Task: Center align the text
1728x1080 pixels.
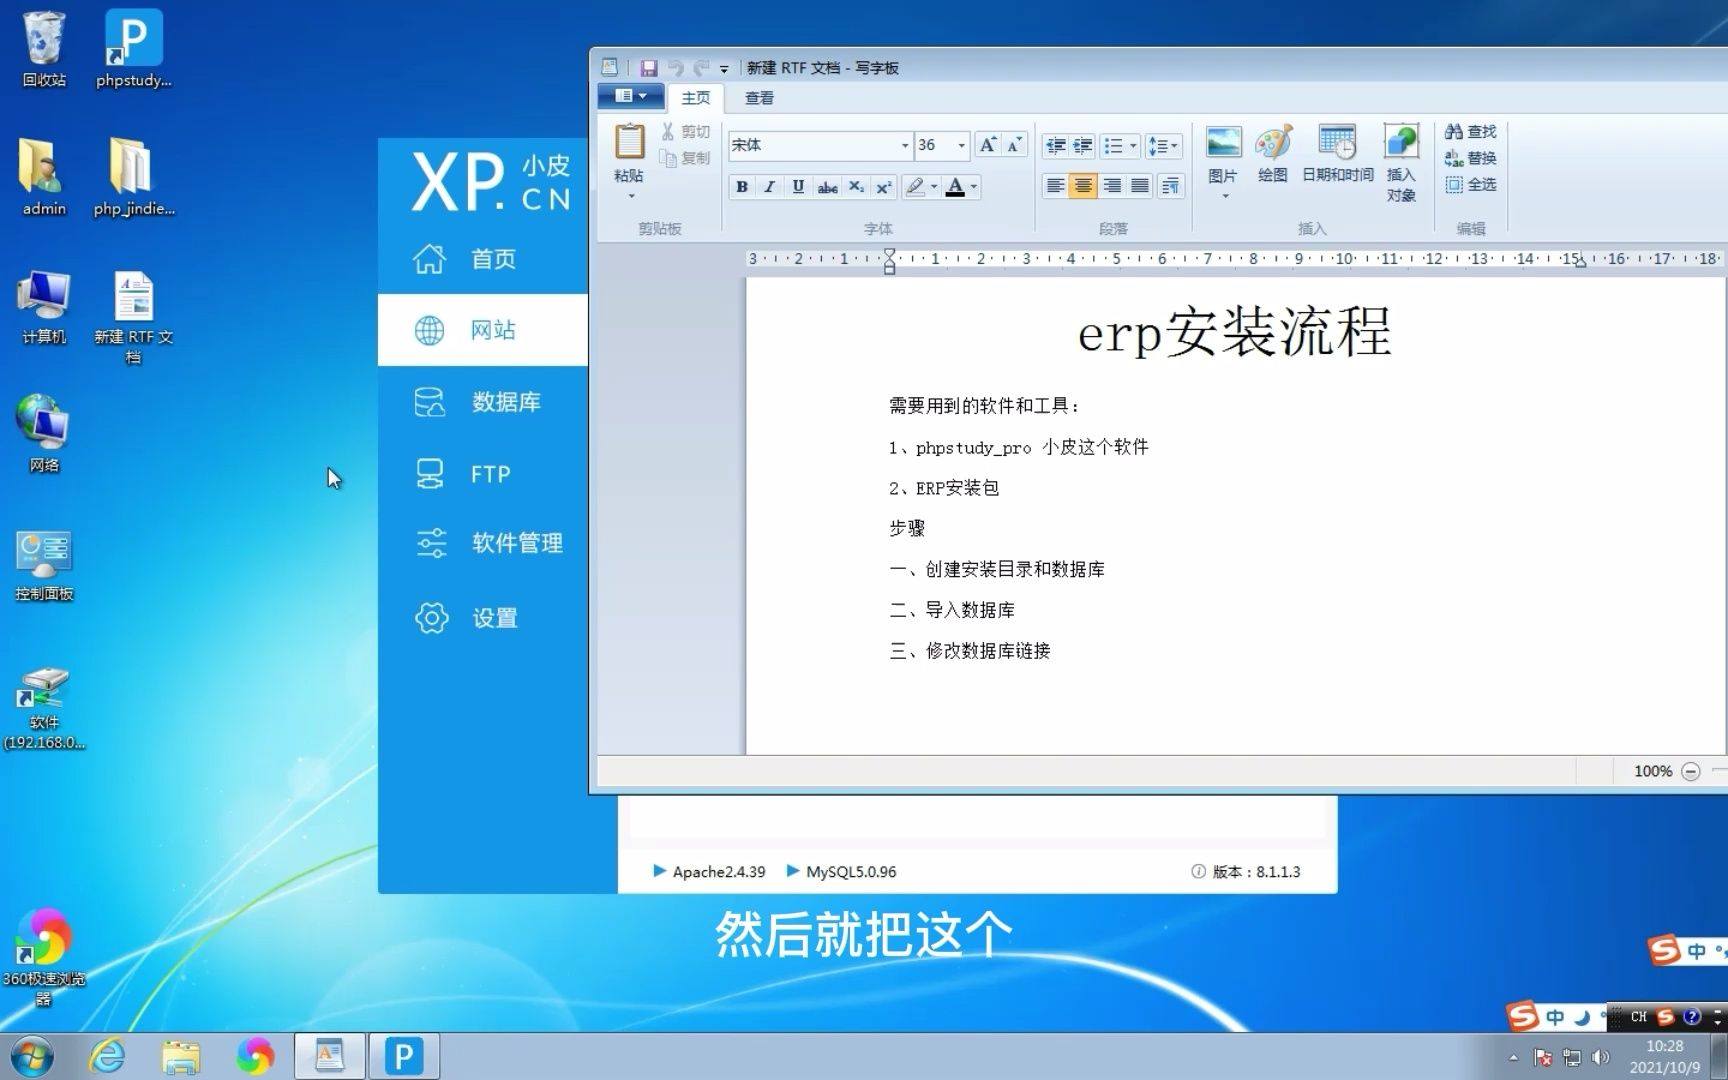Action: point(1083,186)
